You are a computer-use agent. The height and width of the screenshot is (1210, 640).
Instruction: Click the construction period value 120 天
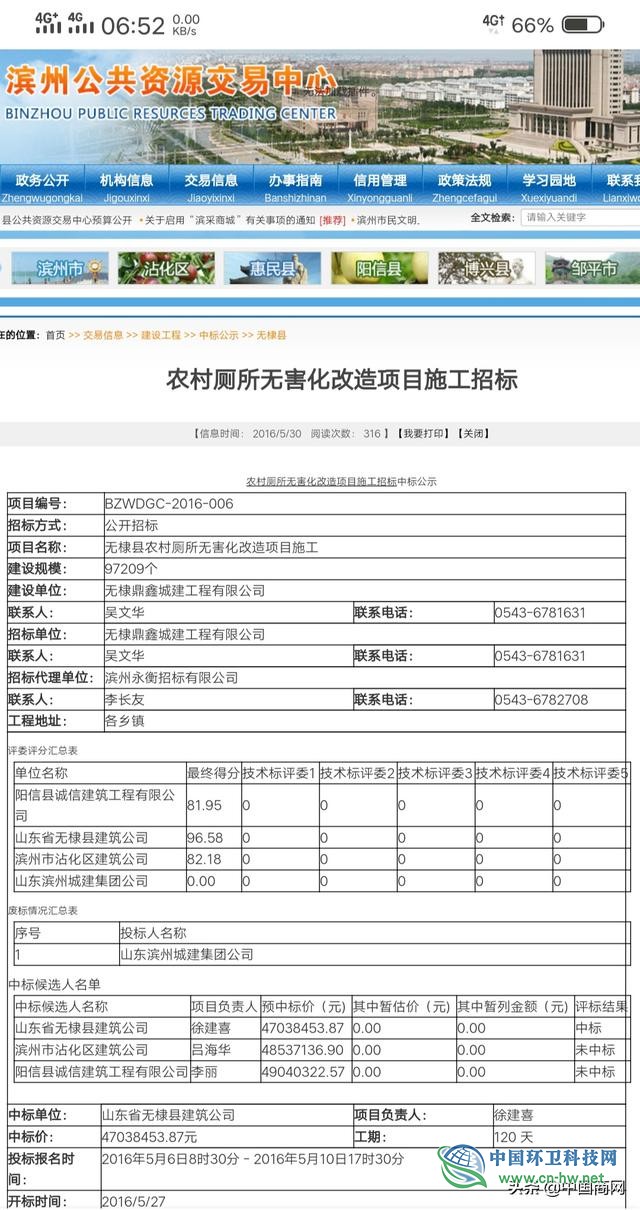pos(515,1137)
